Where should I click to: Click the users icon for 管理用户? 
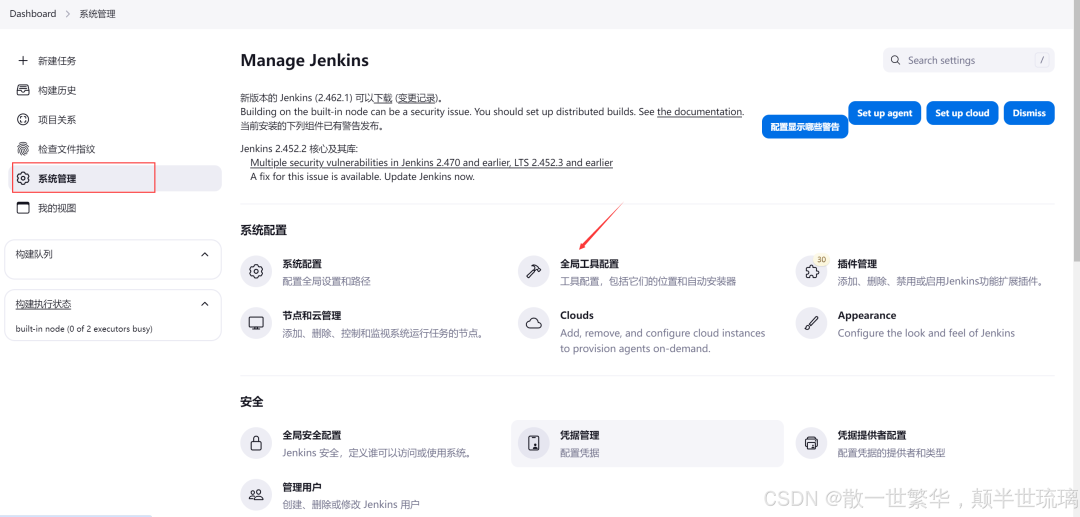[x=256, y=494]
